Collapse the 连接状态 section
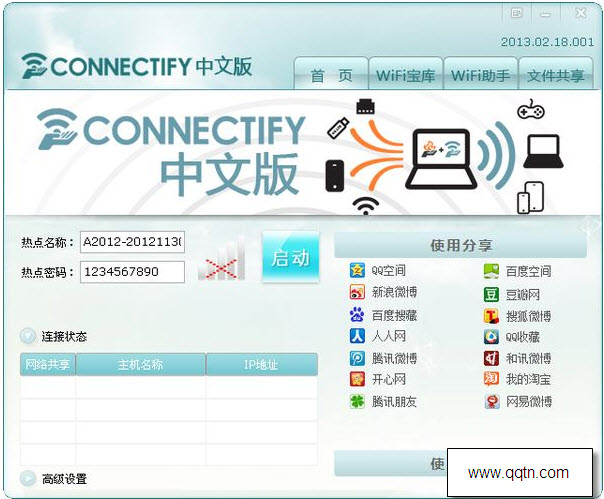Screen dimensions: 604x499 27,336
